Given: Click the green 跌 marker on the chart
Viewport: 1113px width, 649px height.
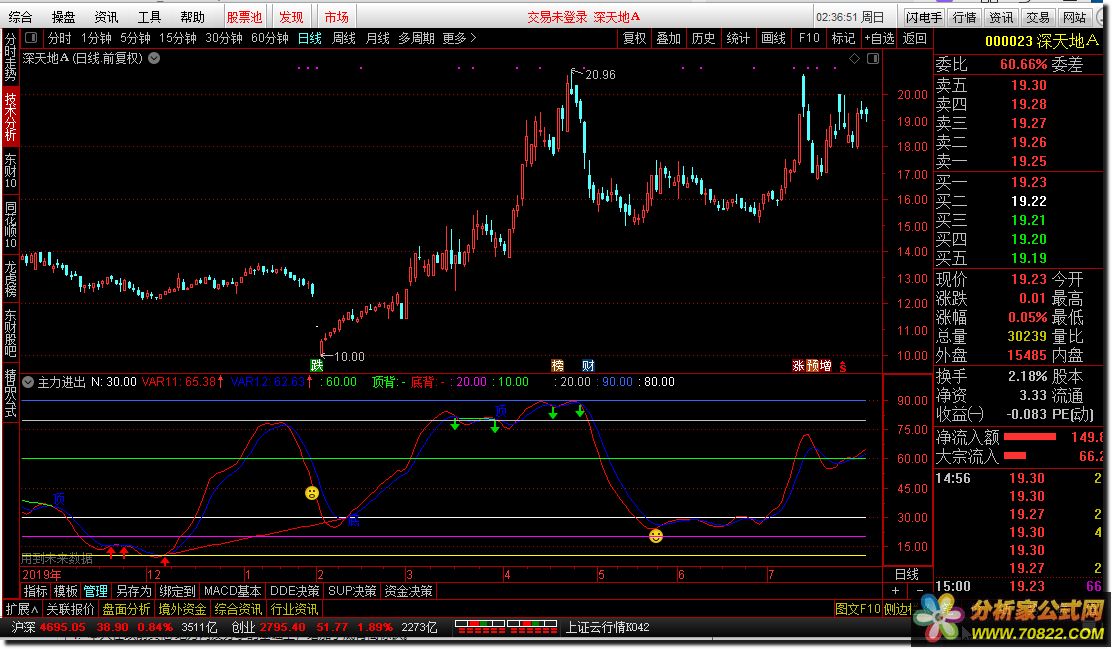Looking at the screenshot, I should [x=317, y=366].
